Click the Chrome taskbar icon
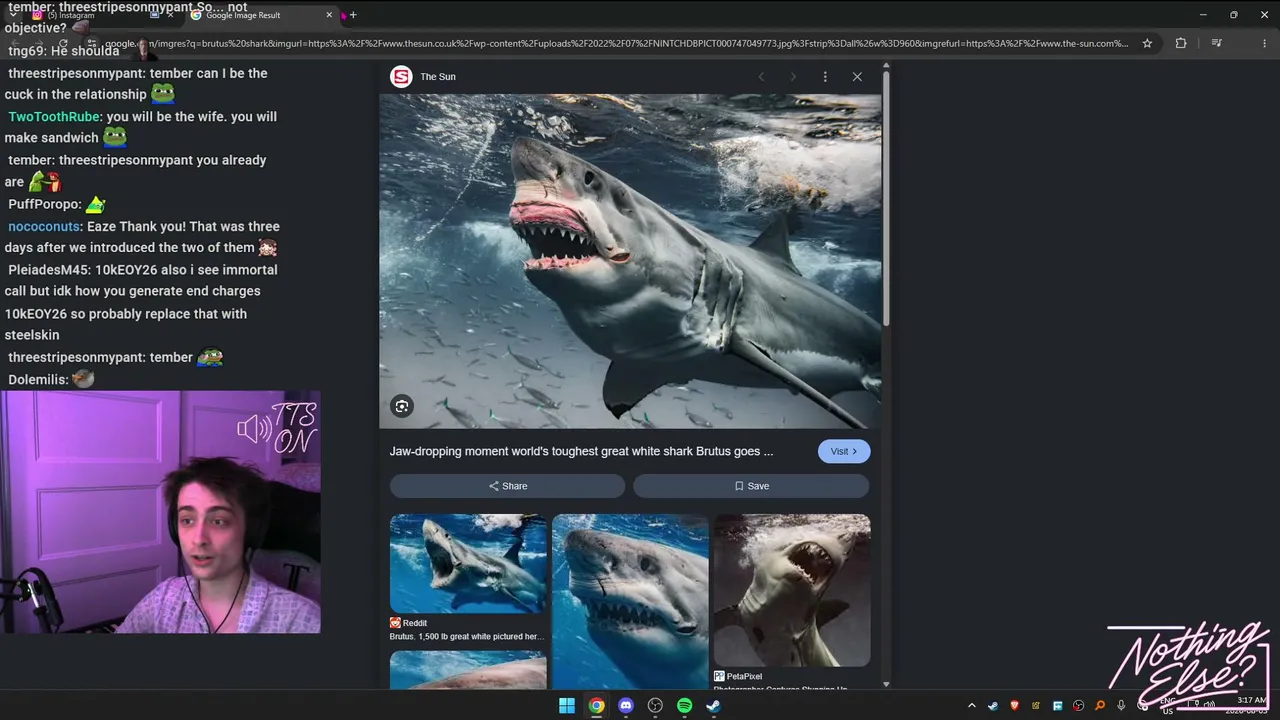The width and height of the screenshot is (1280, 720). pos(596,706)
